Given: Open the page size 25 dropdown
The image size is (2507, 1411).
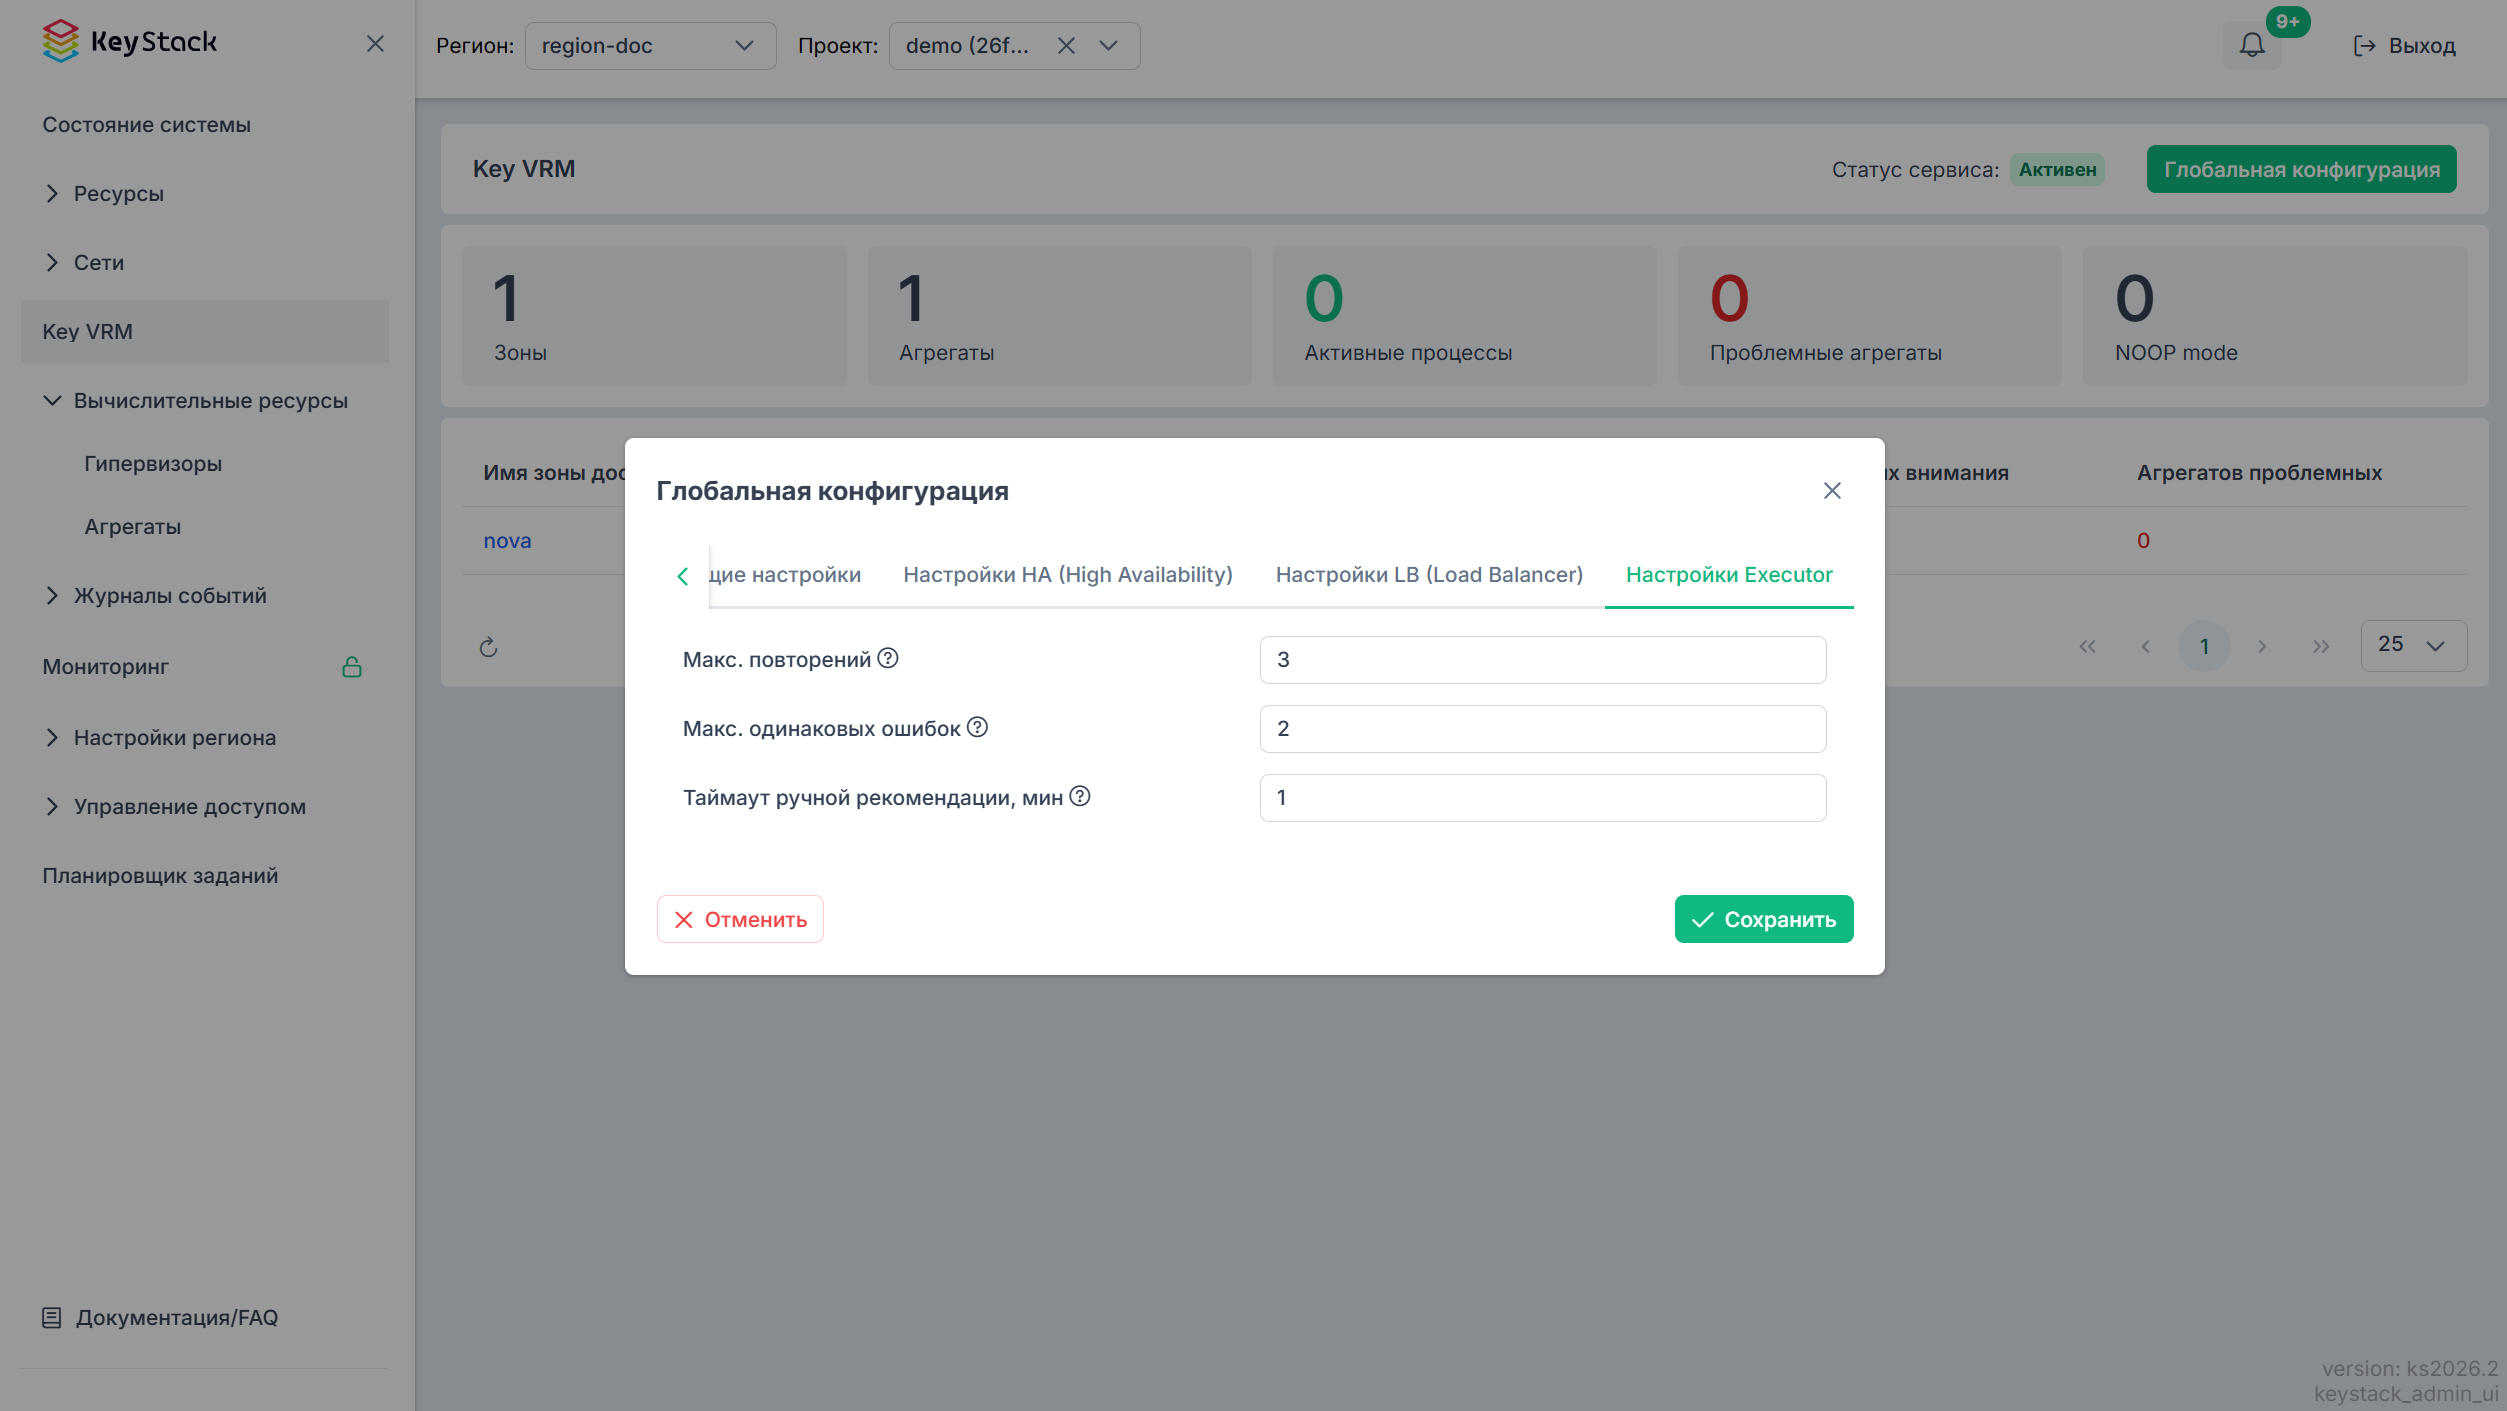Looking at the screenshot, I should (x=2413, y=646).
